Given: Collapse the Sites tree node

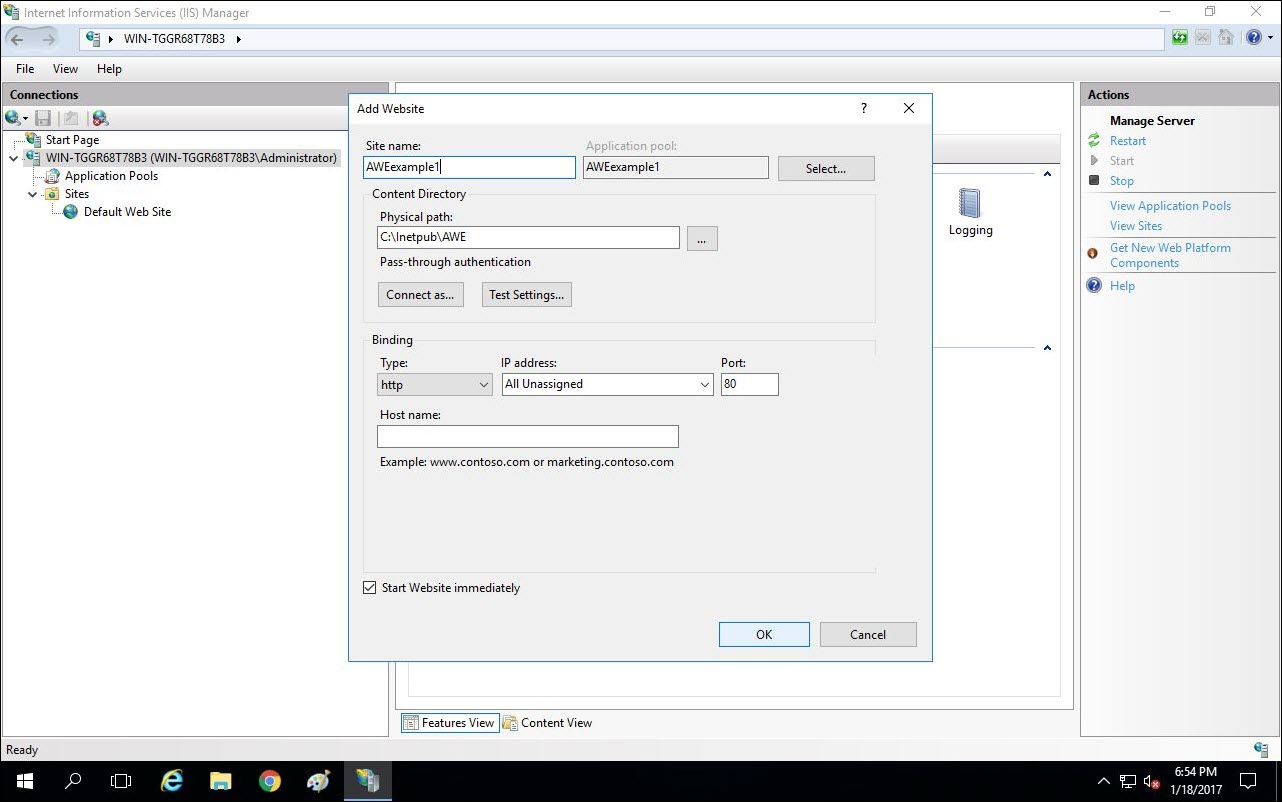Looking at the screenshot, I should [x=32, y=194].
